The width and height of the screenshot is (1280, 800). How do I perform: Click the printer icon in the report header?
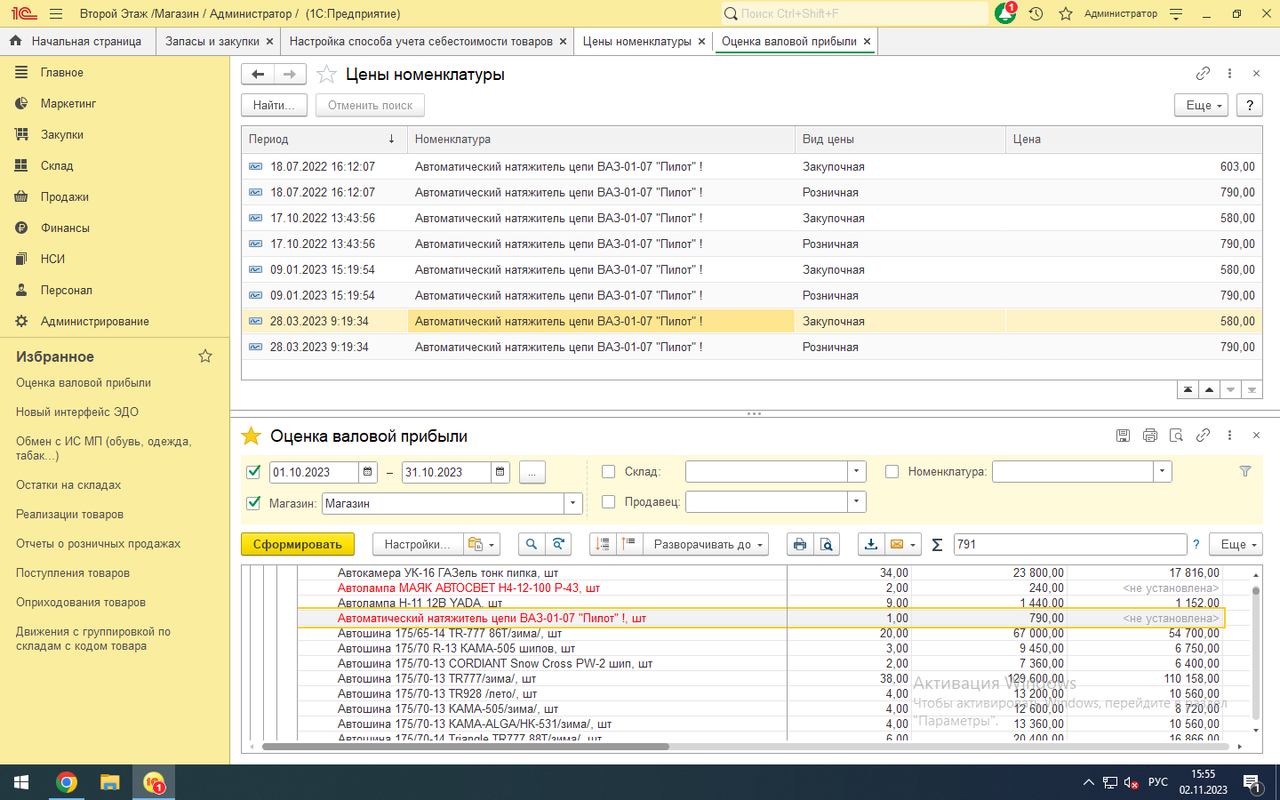tap(1150, 436)
